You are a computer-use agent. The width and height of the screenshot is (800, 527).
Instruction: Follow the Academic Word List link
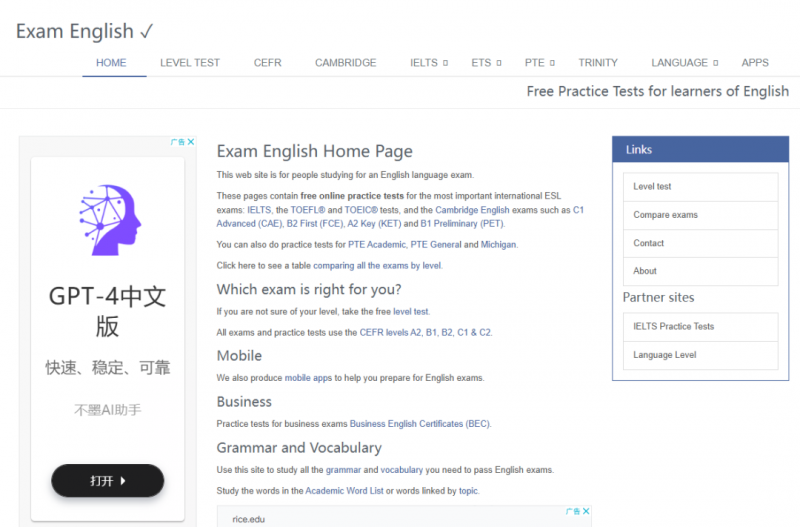coord(344,491)
